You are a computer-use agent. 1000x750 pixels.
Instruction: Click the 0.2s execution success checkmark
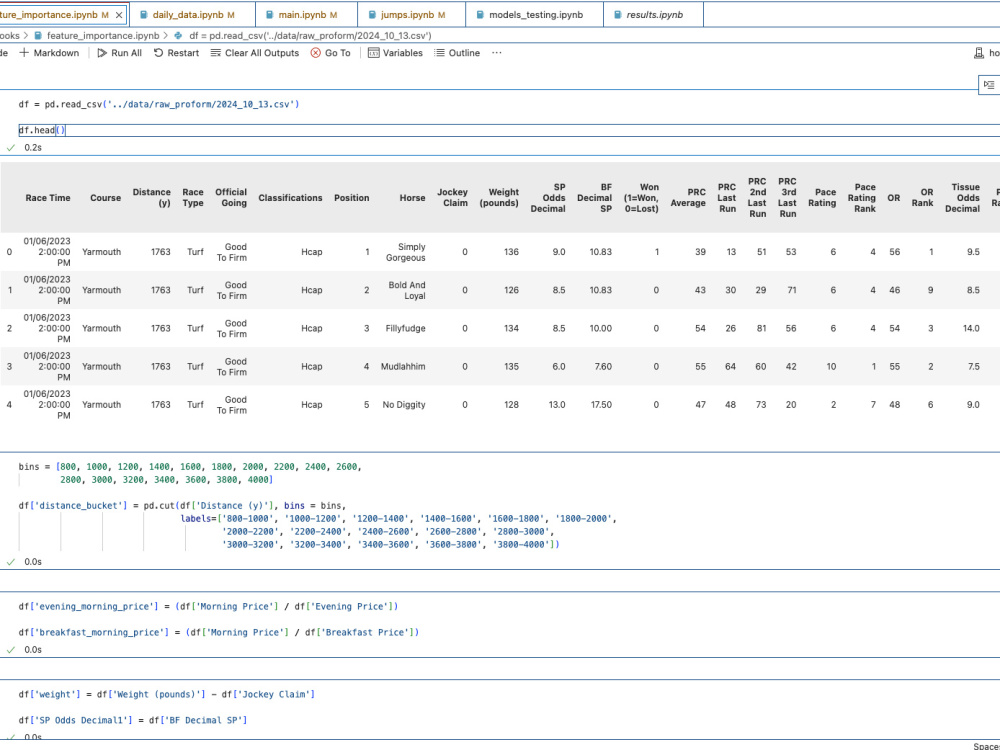(x=11, y=147)
